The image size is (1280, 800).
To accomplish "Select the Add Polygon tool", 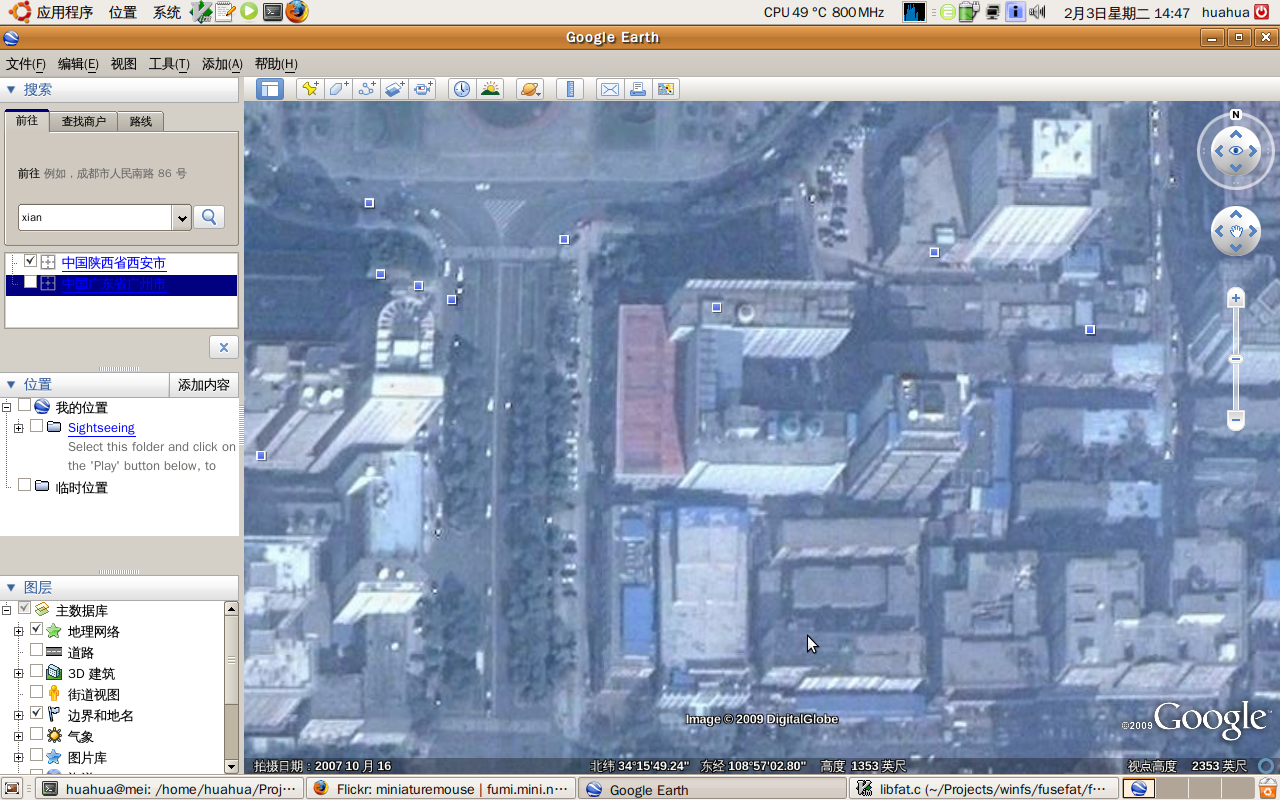I will [x=339, y=89].
